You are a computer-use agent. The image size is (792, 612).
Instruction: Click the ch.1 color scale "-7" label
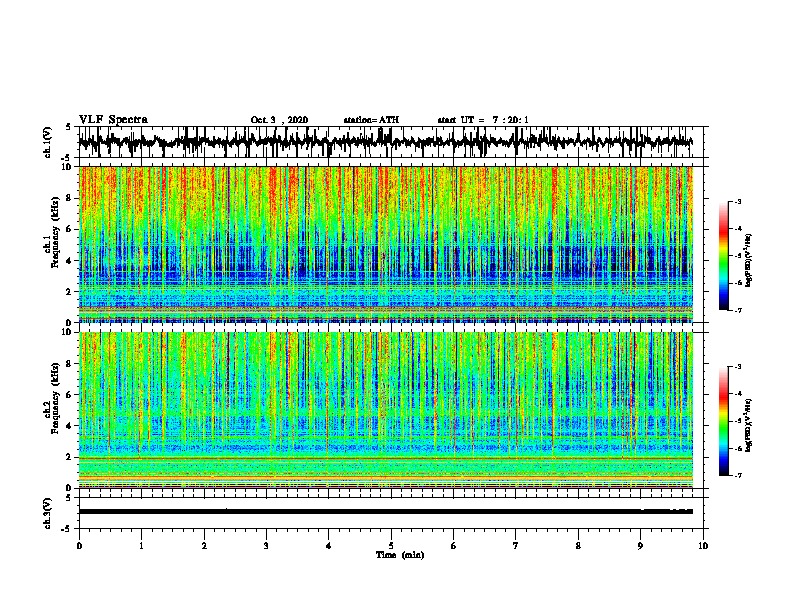tap(737, 310)
